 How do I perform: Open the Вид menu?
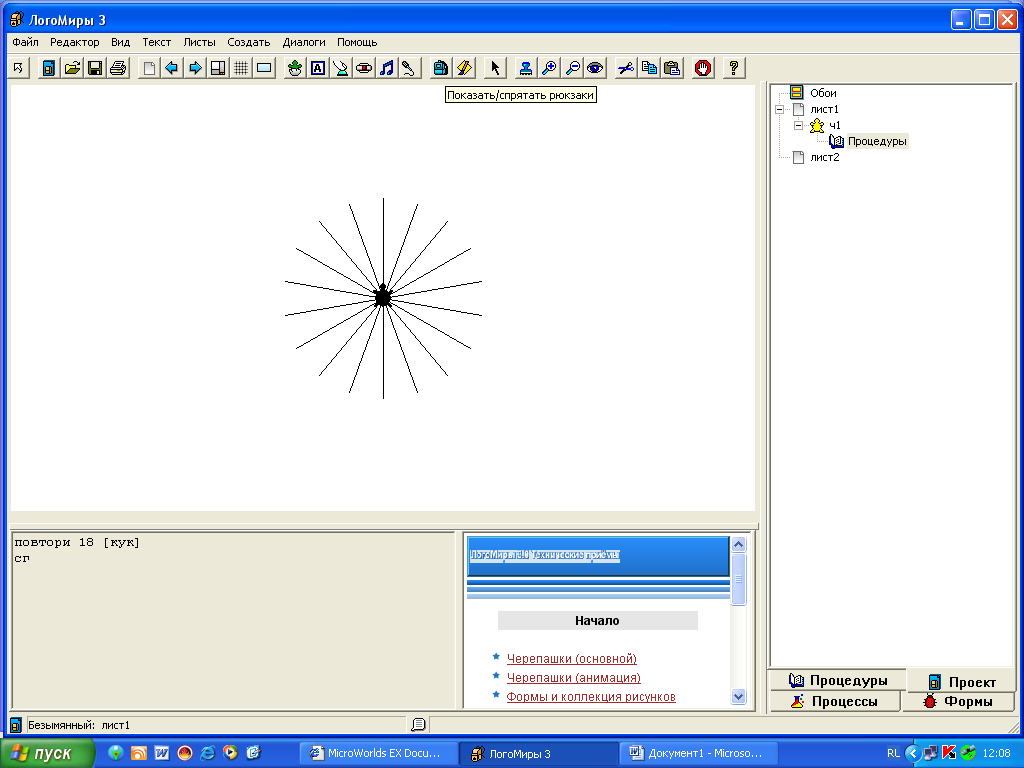[x=120, y=42]
